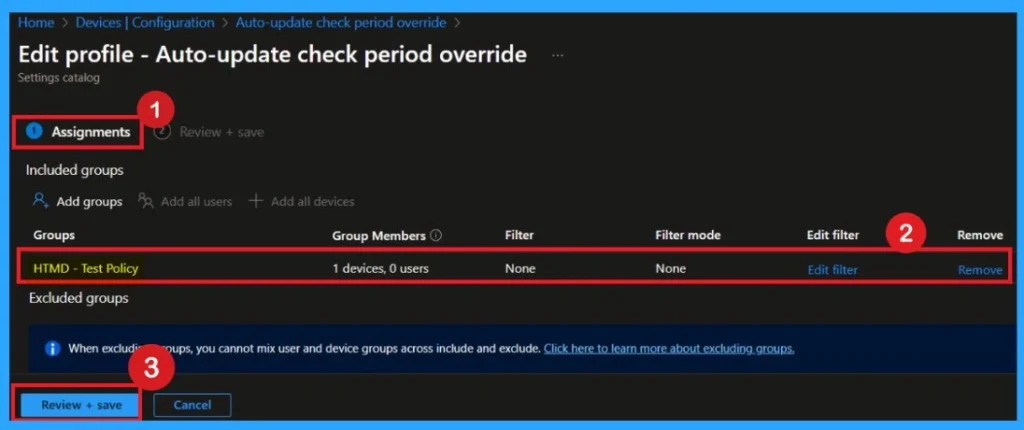Click the Add all users label
Viewport: 1024px width, 430px height.
[x=197, y=202]
